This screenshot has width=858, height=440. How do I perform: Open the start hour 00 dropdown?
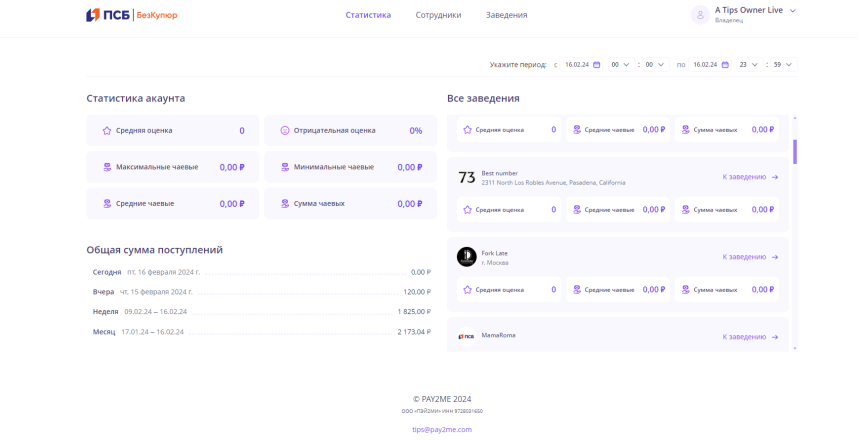(x=620, y=65)
